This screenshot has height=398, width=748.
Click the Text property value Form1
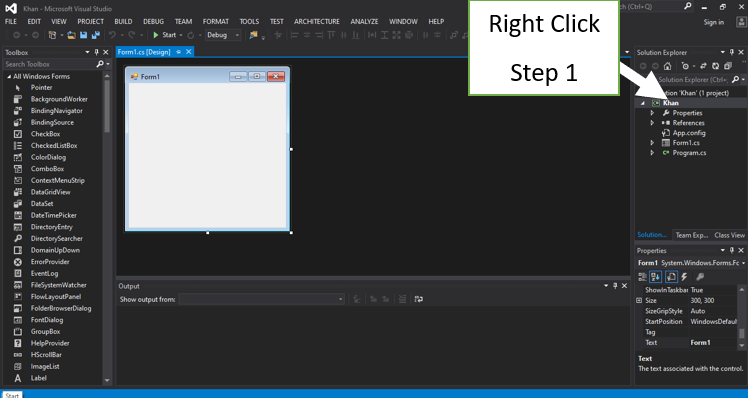click(x=700, y=343)
